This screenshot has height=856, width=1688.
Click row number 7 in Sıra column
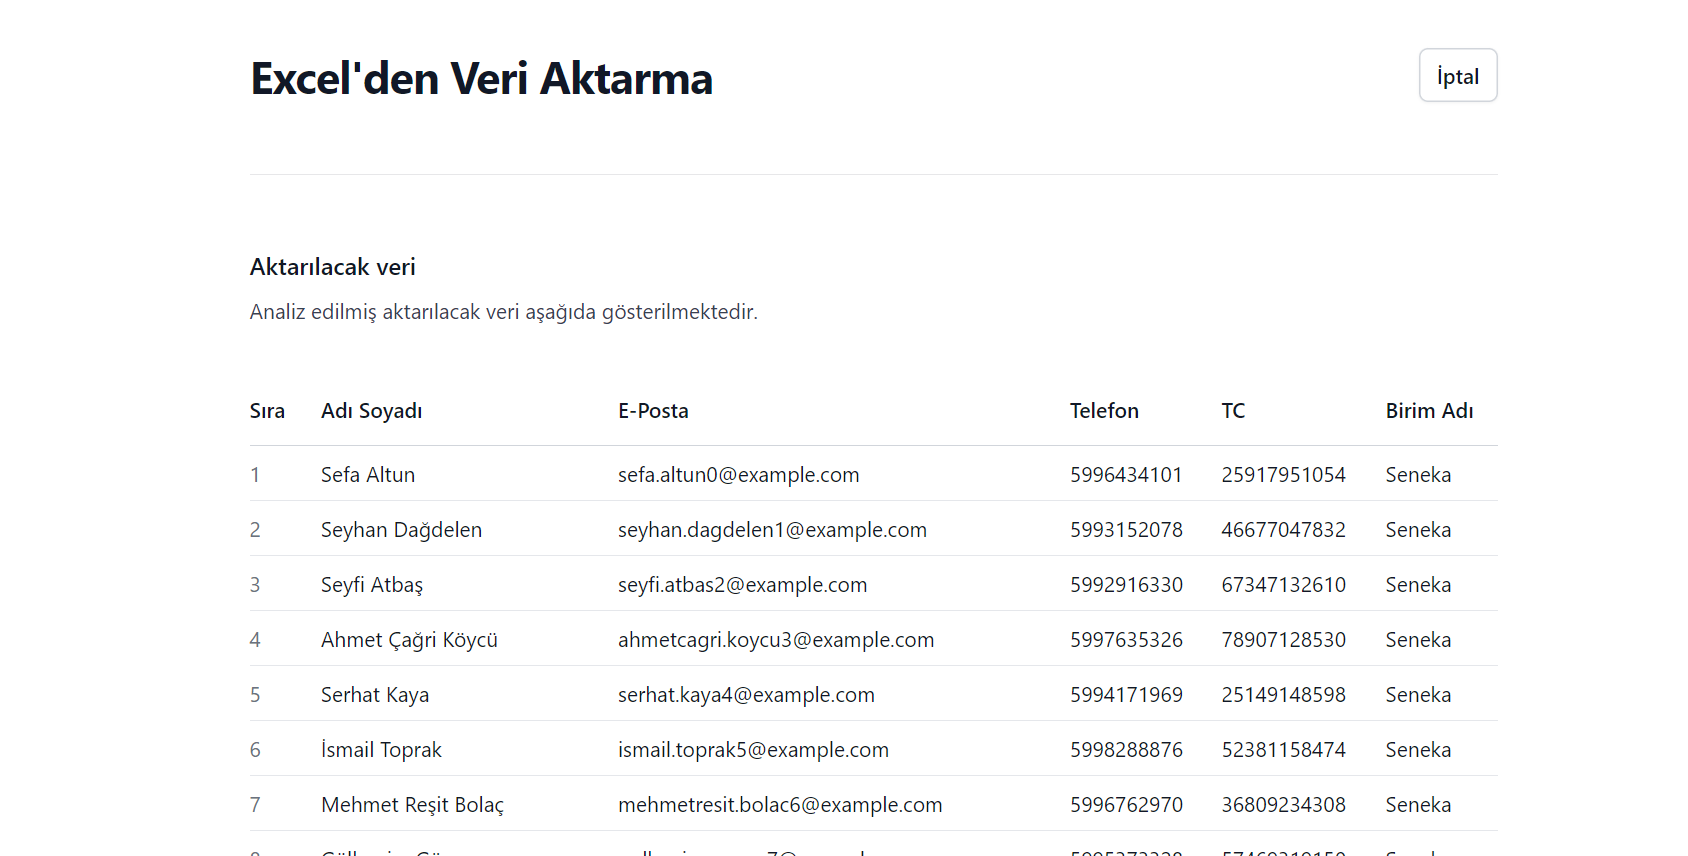pyautogui.click(x=255, y=805)
